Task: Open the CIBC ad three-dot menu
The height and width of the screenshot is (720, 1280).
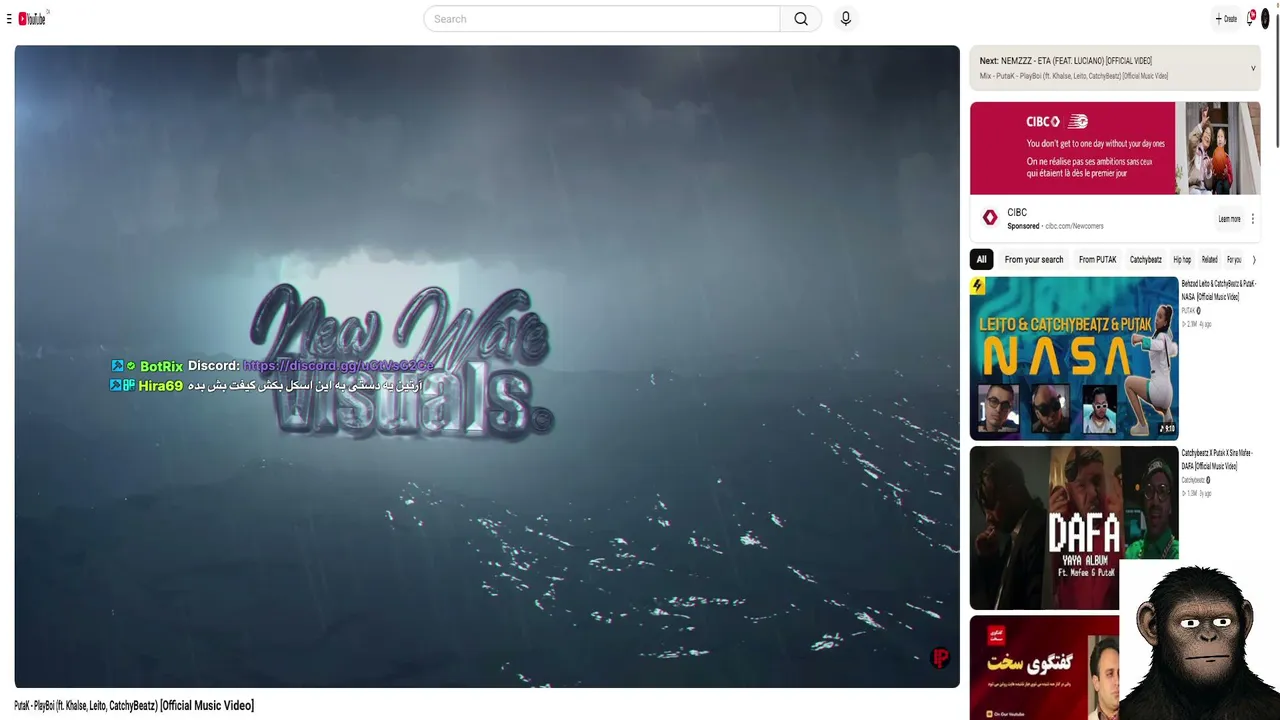Action: coord(1253,219)
